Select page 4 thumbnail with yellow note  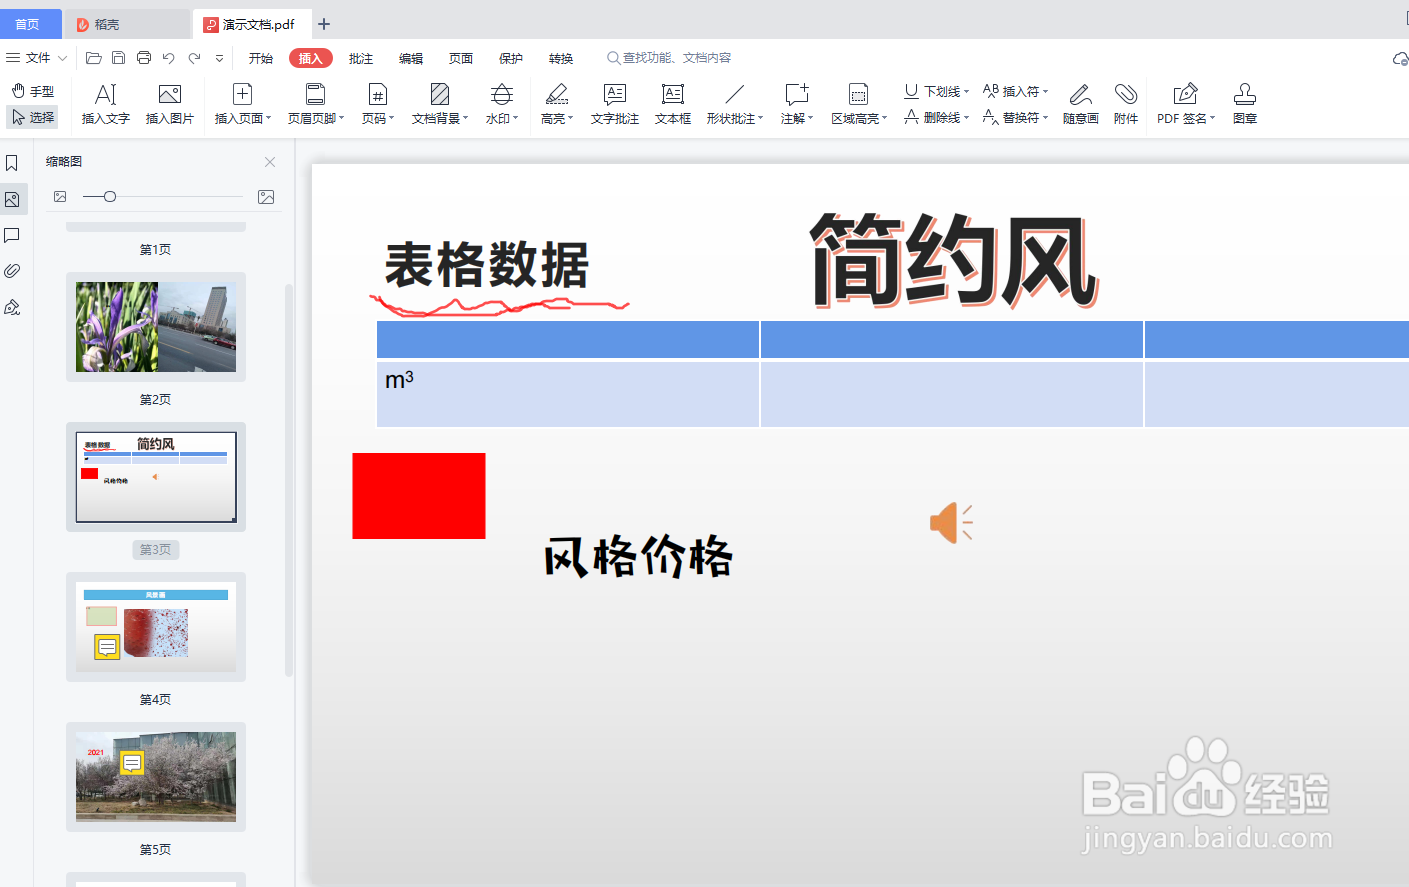tap(156, 627)
